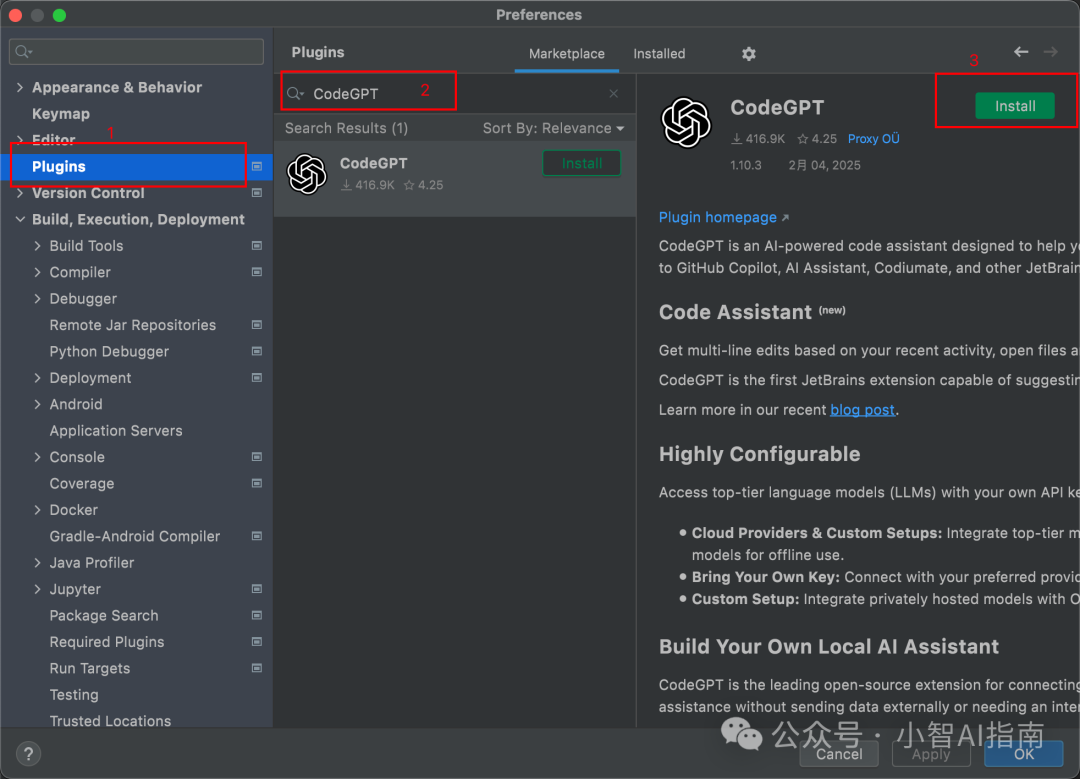Select Keymap in the settings tree

(x=61, y=114)
